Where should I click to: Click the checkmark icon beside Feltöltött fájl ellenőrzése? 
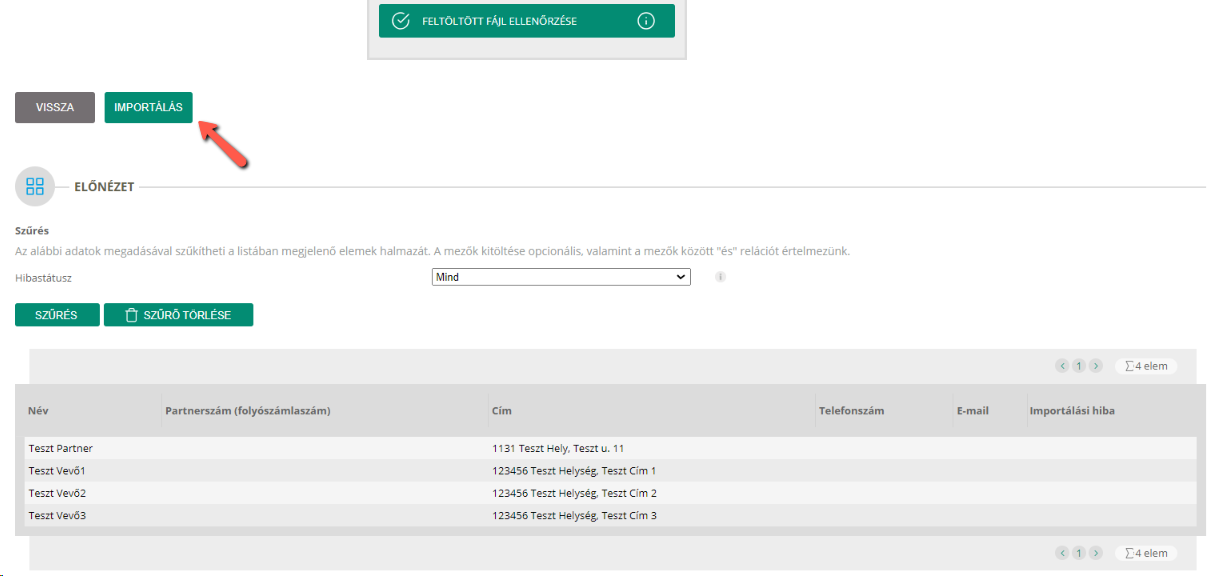(x=400, y=21)
